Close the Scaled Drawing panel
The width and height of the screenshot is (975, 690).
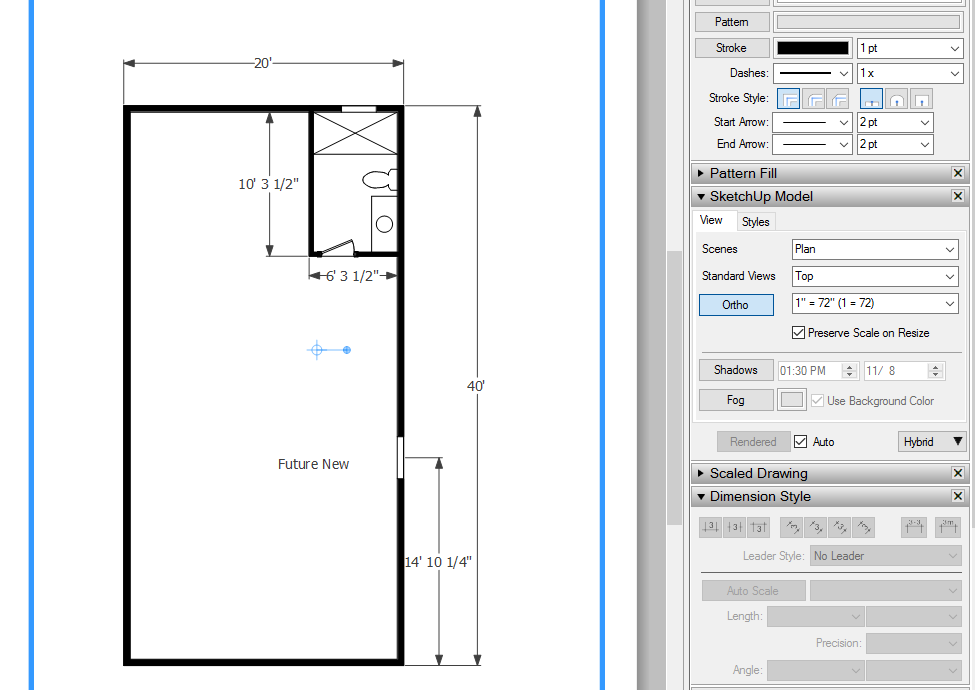pos(958,473)
